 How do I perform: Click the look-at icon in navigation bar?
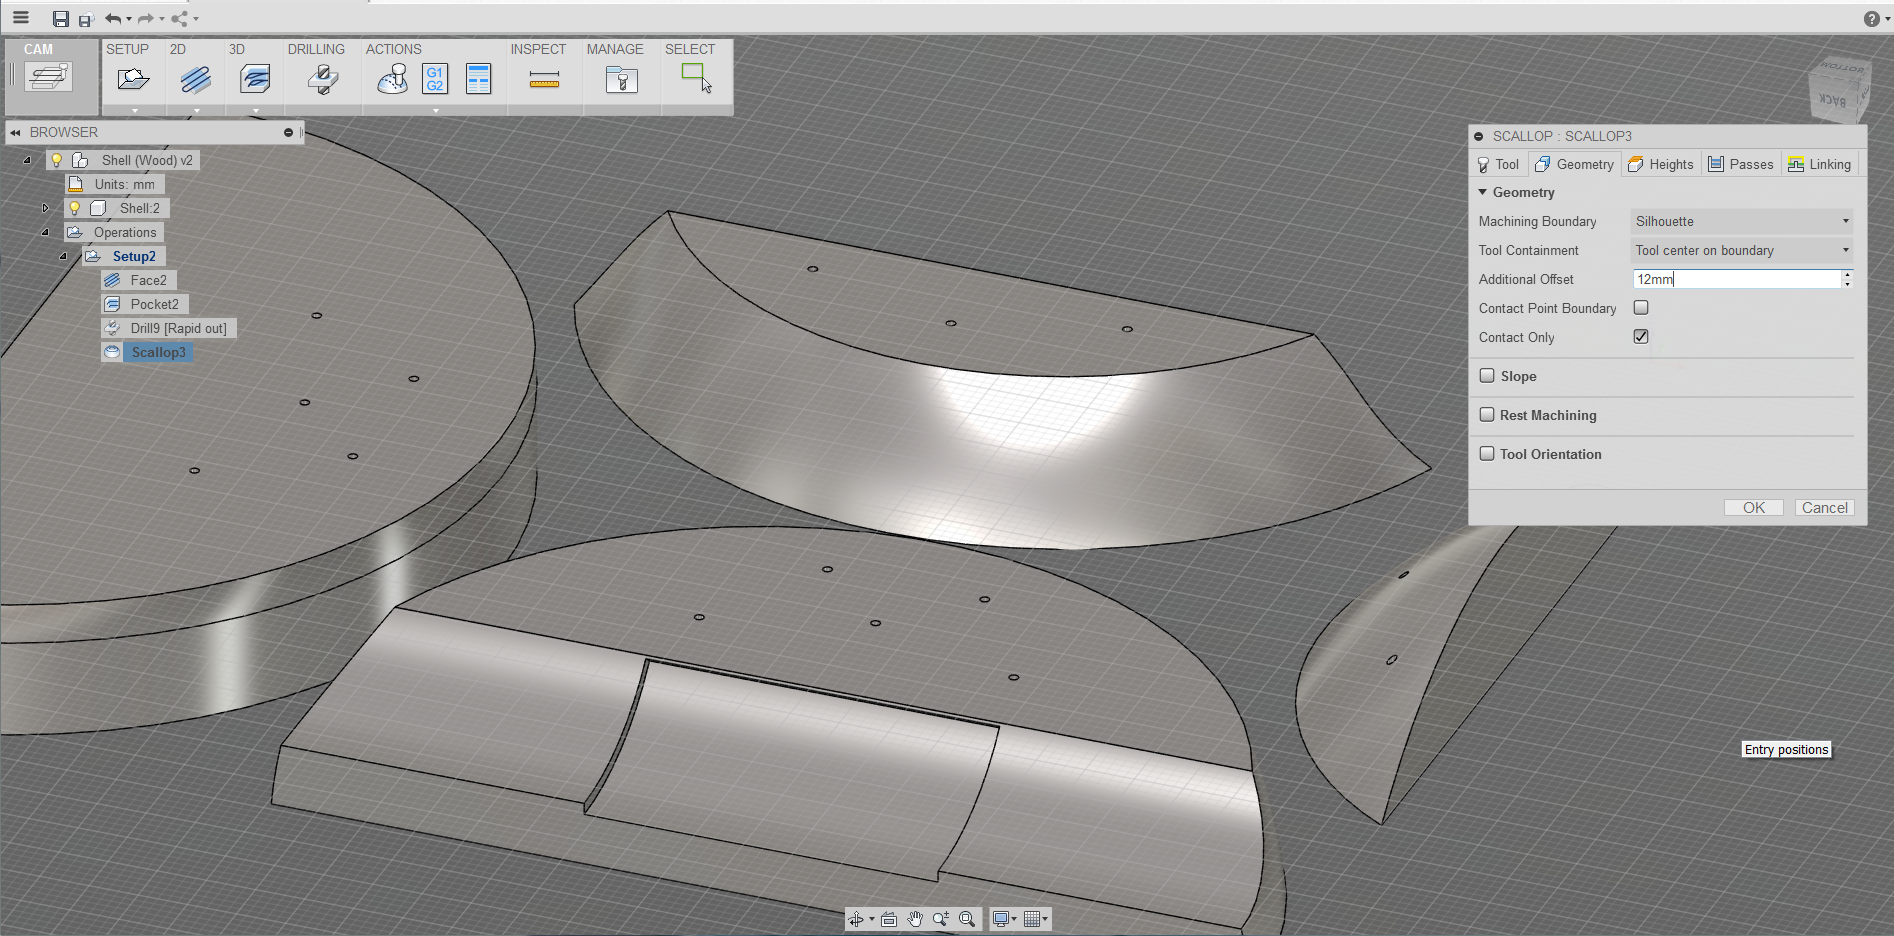click(889, 919)
